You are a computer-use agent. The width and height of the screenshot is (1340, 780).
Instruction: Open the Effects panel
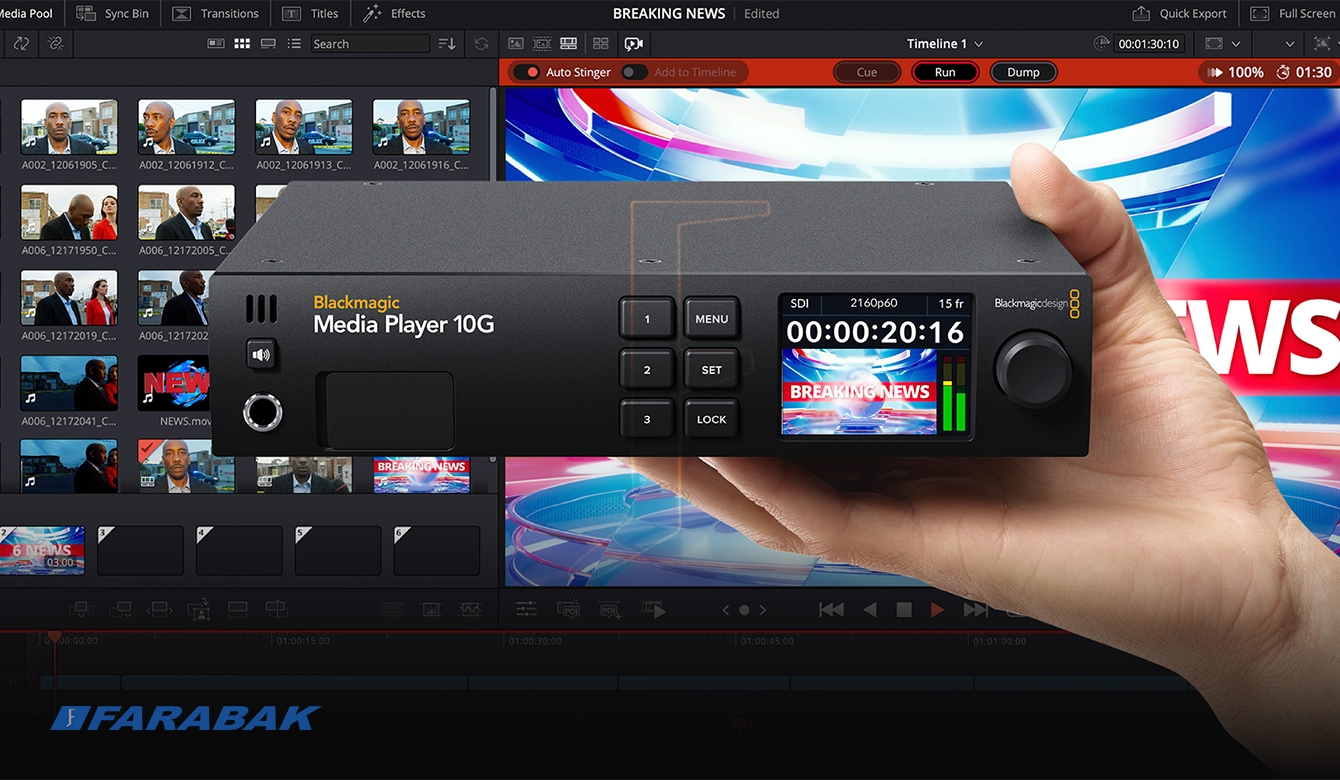[x=394, y=14]
